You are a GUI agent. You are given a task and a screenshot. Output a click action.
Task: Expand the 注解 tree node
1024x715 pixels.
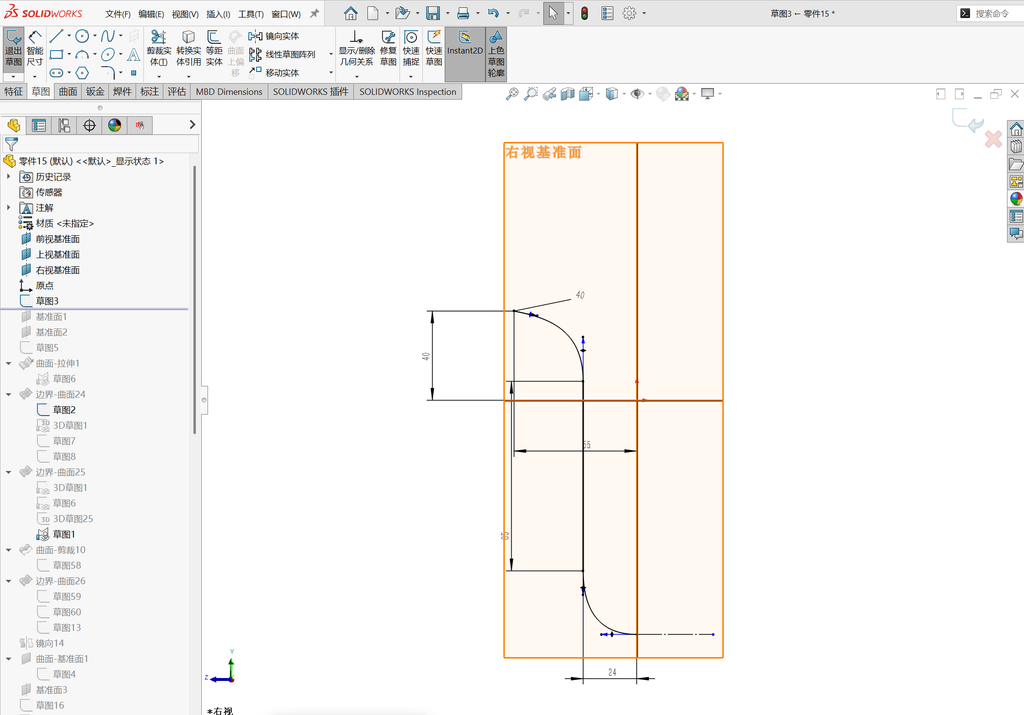click(x=8, y=208)
